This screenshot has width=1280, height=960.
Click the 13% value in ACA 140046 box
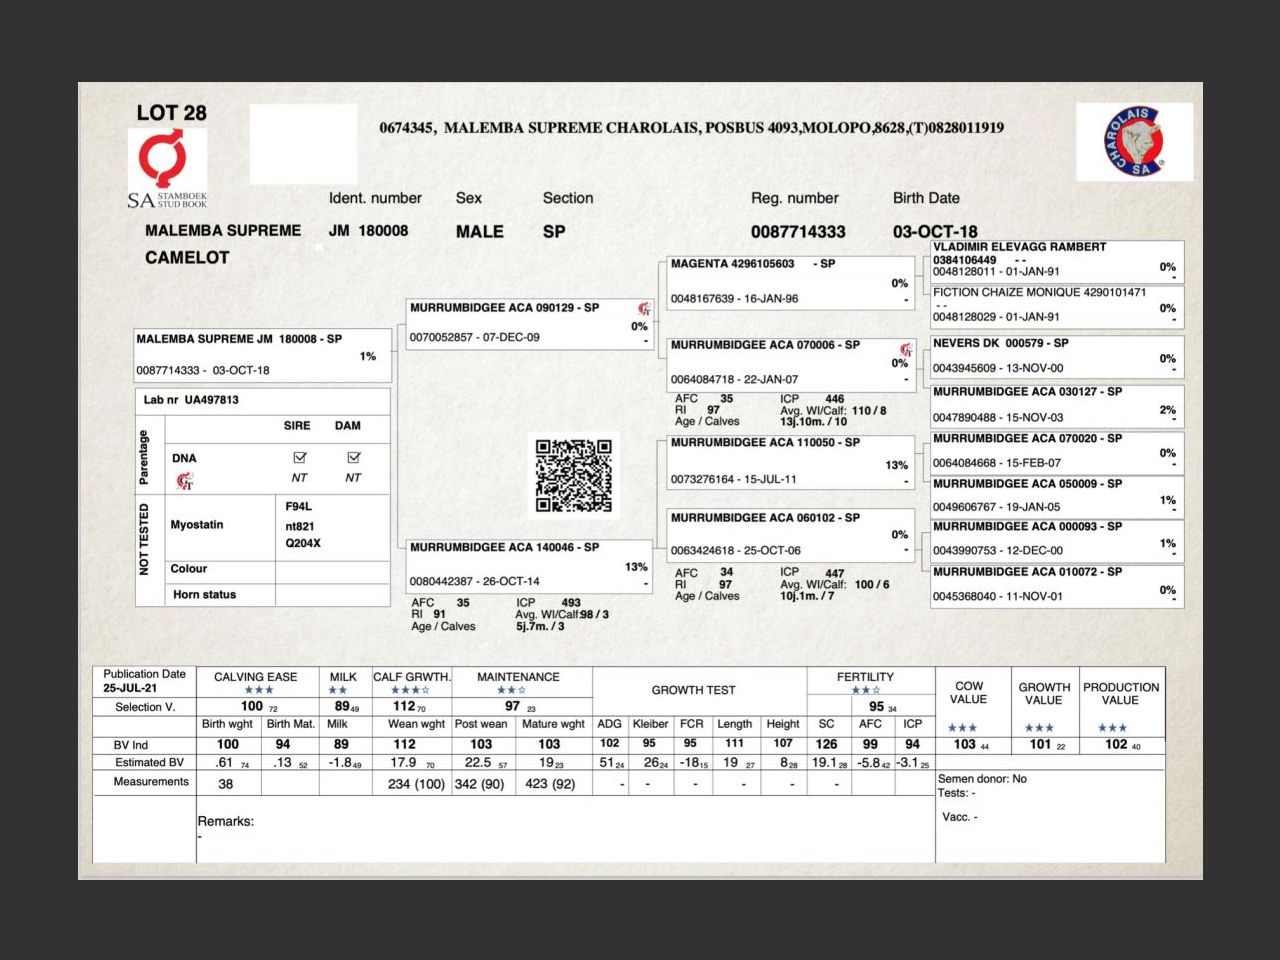636,567
